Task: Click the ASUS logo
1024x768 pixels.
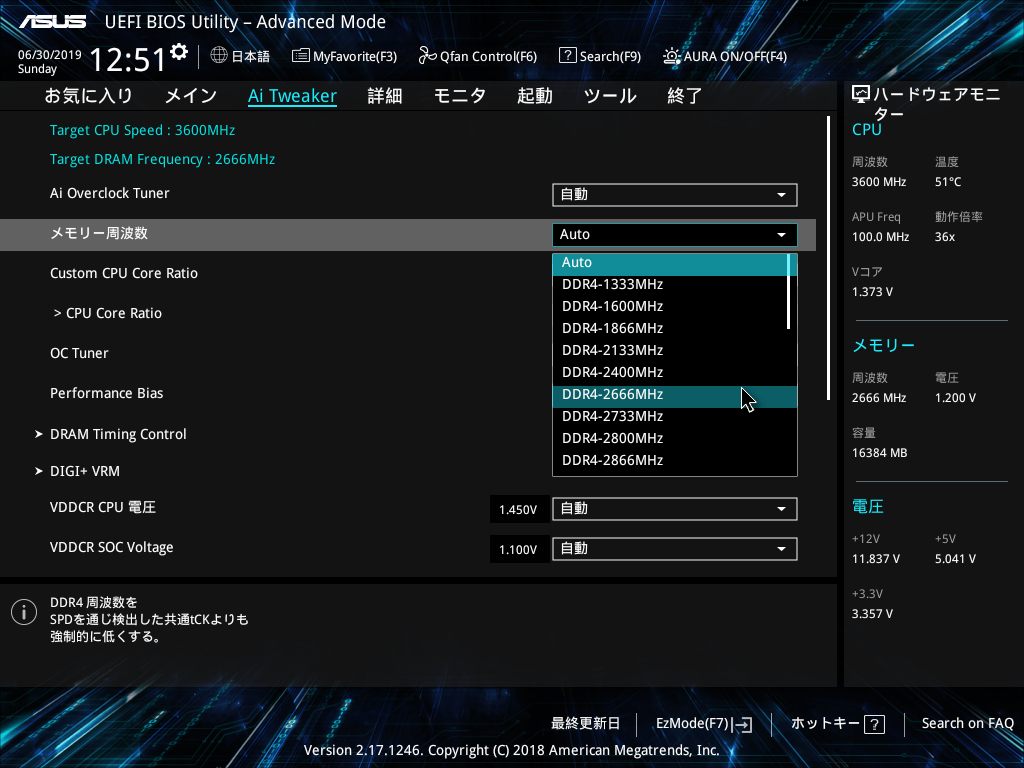Action: 53,22
